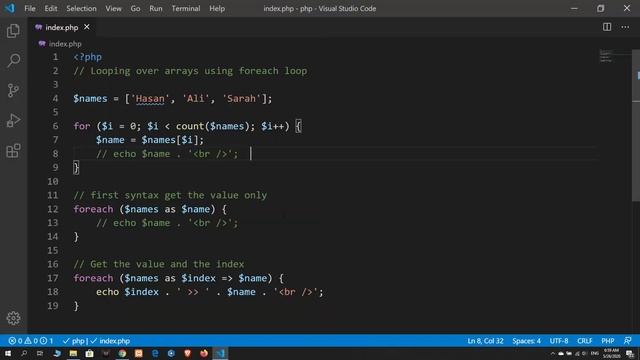This screenshot has height=360, width=640.
Task: Open the VS Code logo application menu
Action: pos(10,8)
